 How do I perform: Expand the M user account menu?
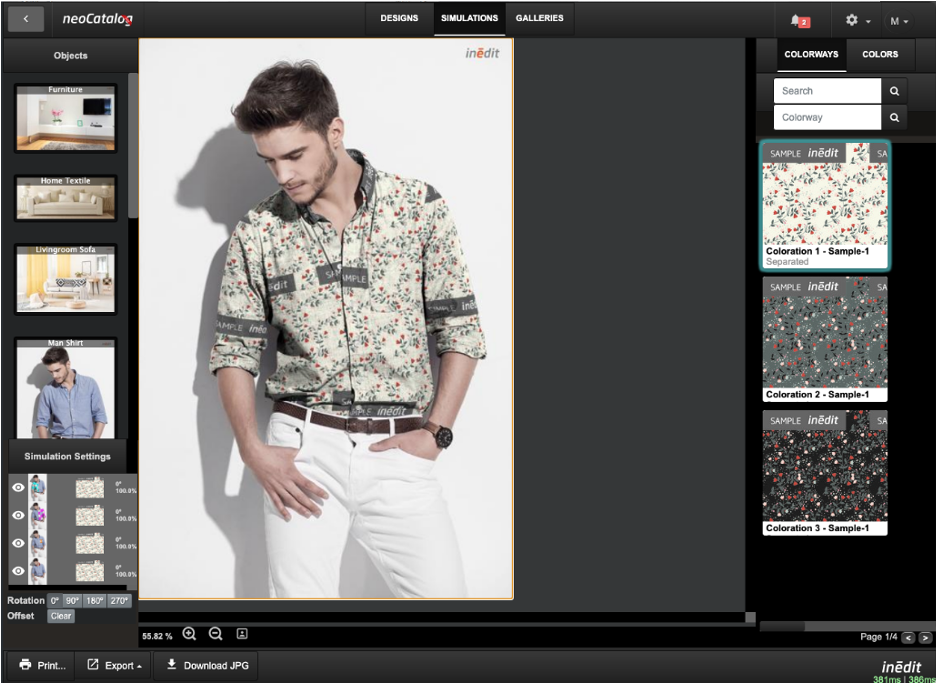[899, 21]
